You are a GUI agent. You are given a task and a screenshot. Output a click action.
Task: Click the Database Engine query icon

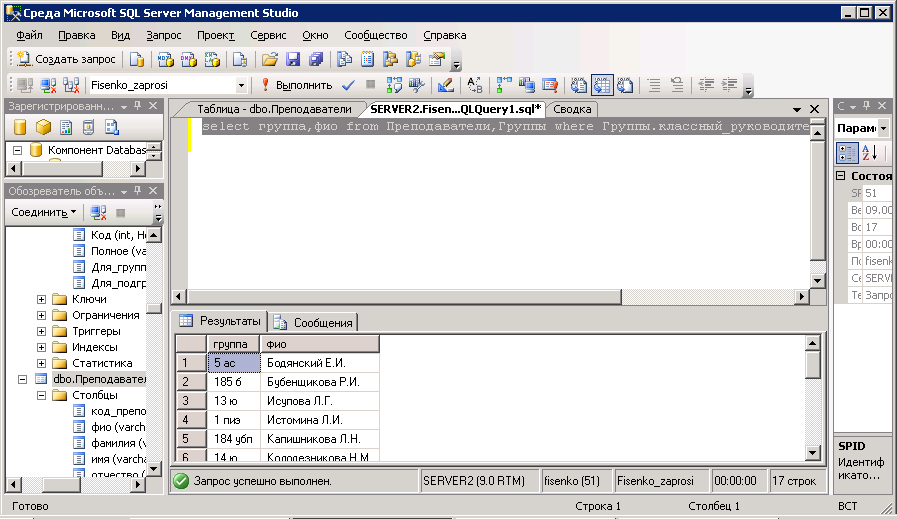(137, 59)
